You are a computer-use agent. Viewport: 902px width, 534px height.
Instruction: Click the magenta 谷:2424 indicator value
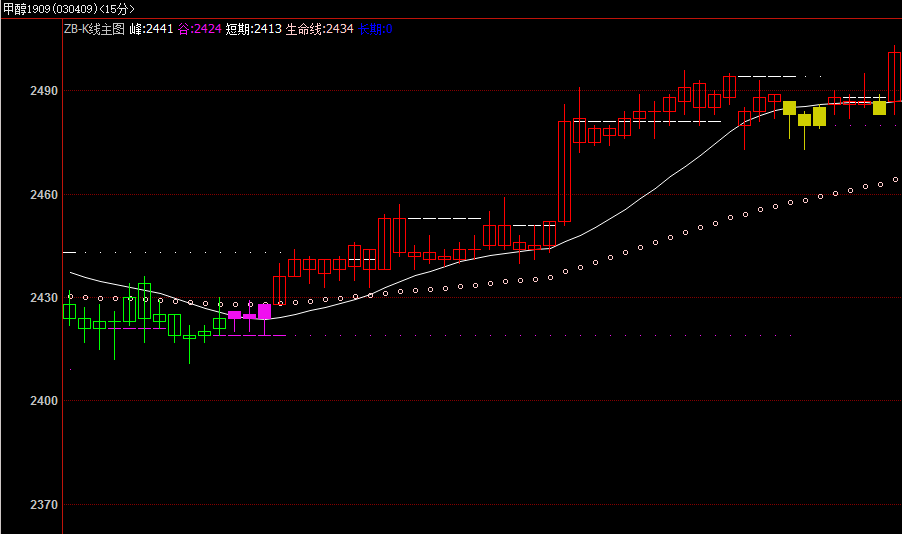click(x=200, y=29)
